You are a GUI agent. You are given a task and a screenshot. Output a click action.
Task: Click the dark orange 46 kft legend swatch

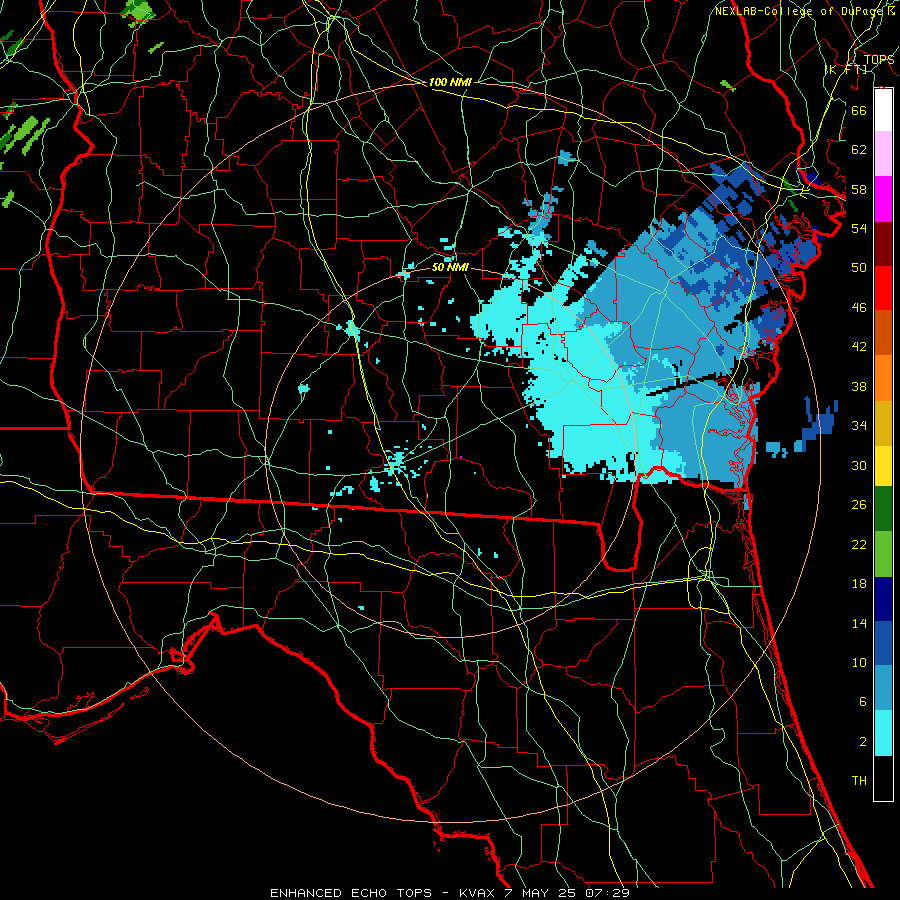[x=883, y=333]
